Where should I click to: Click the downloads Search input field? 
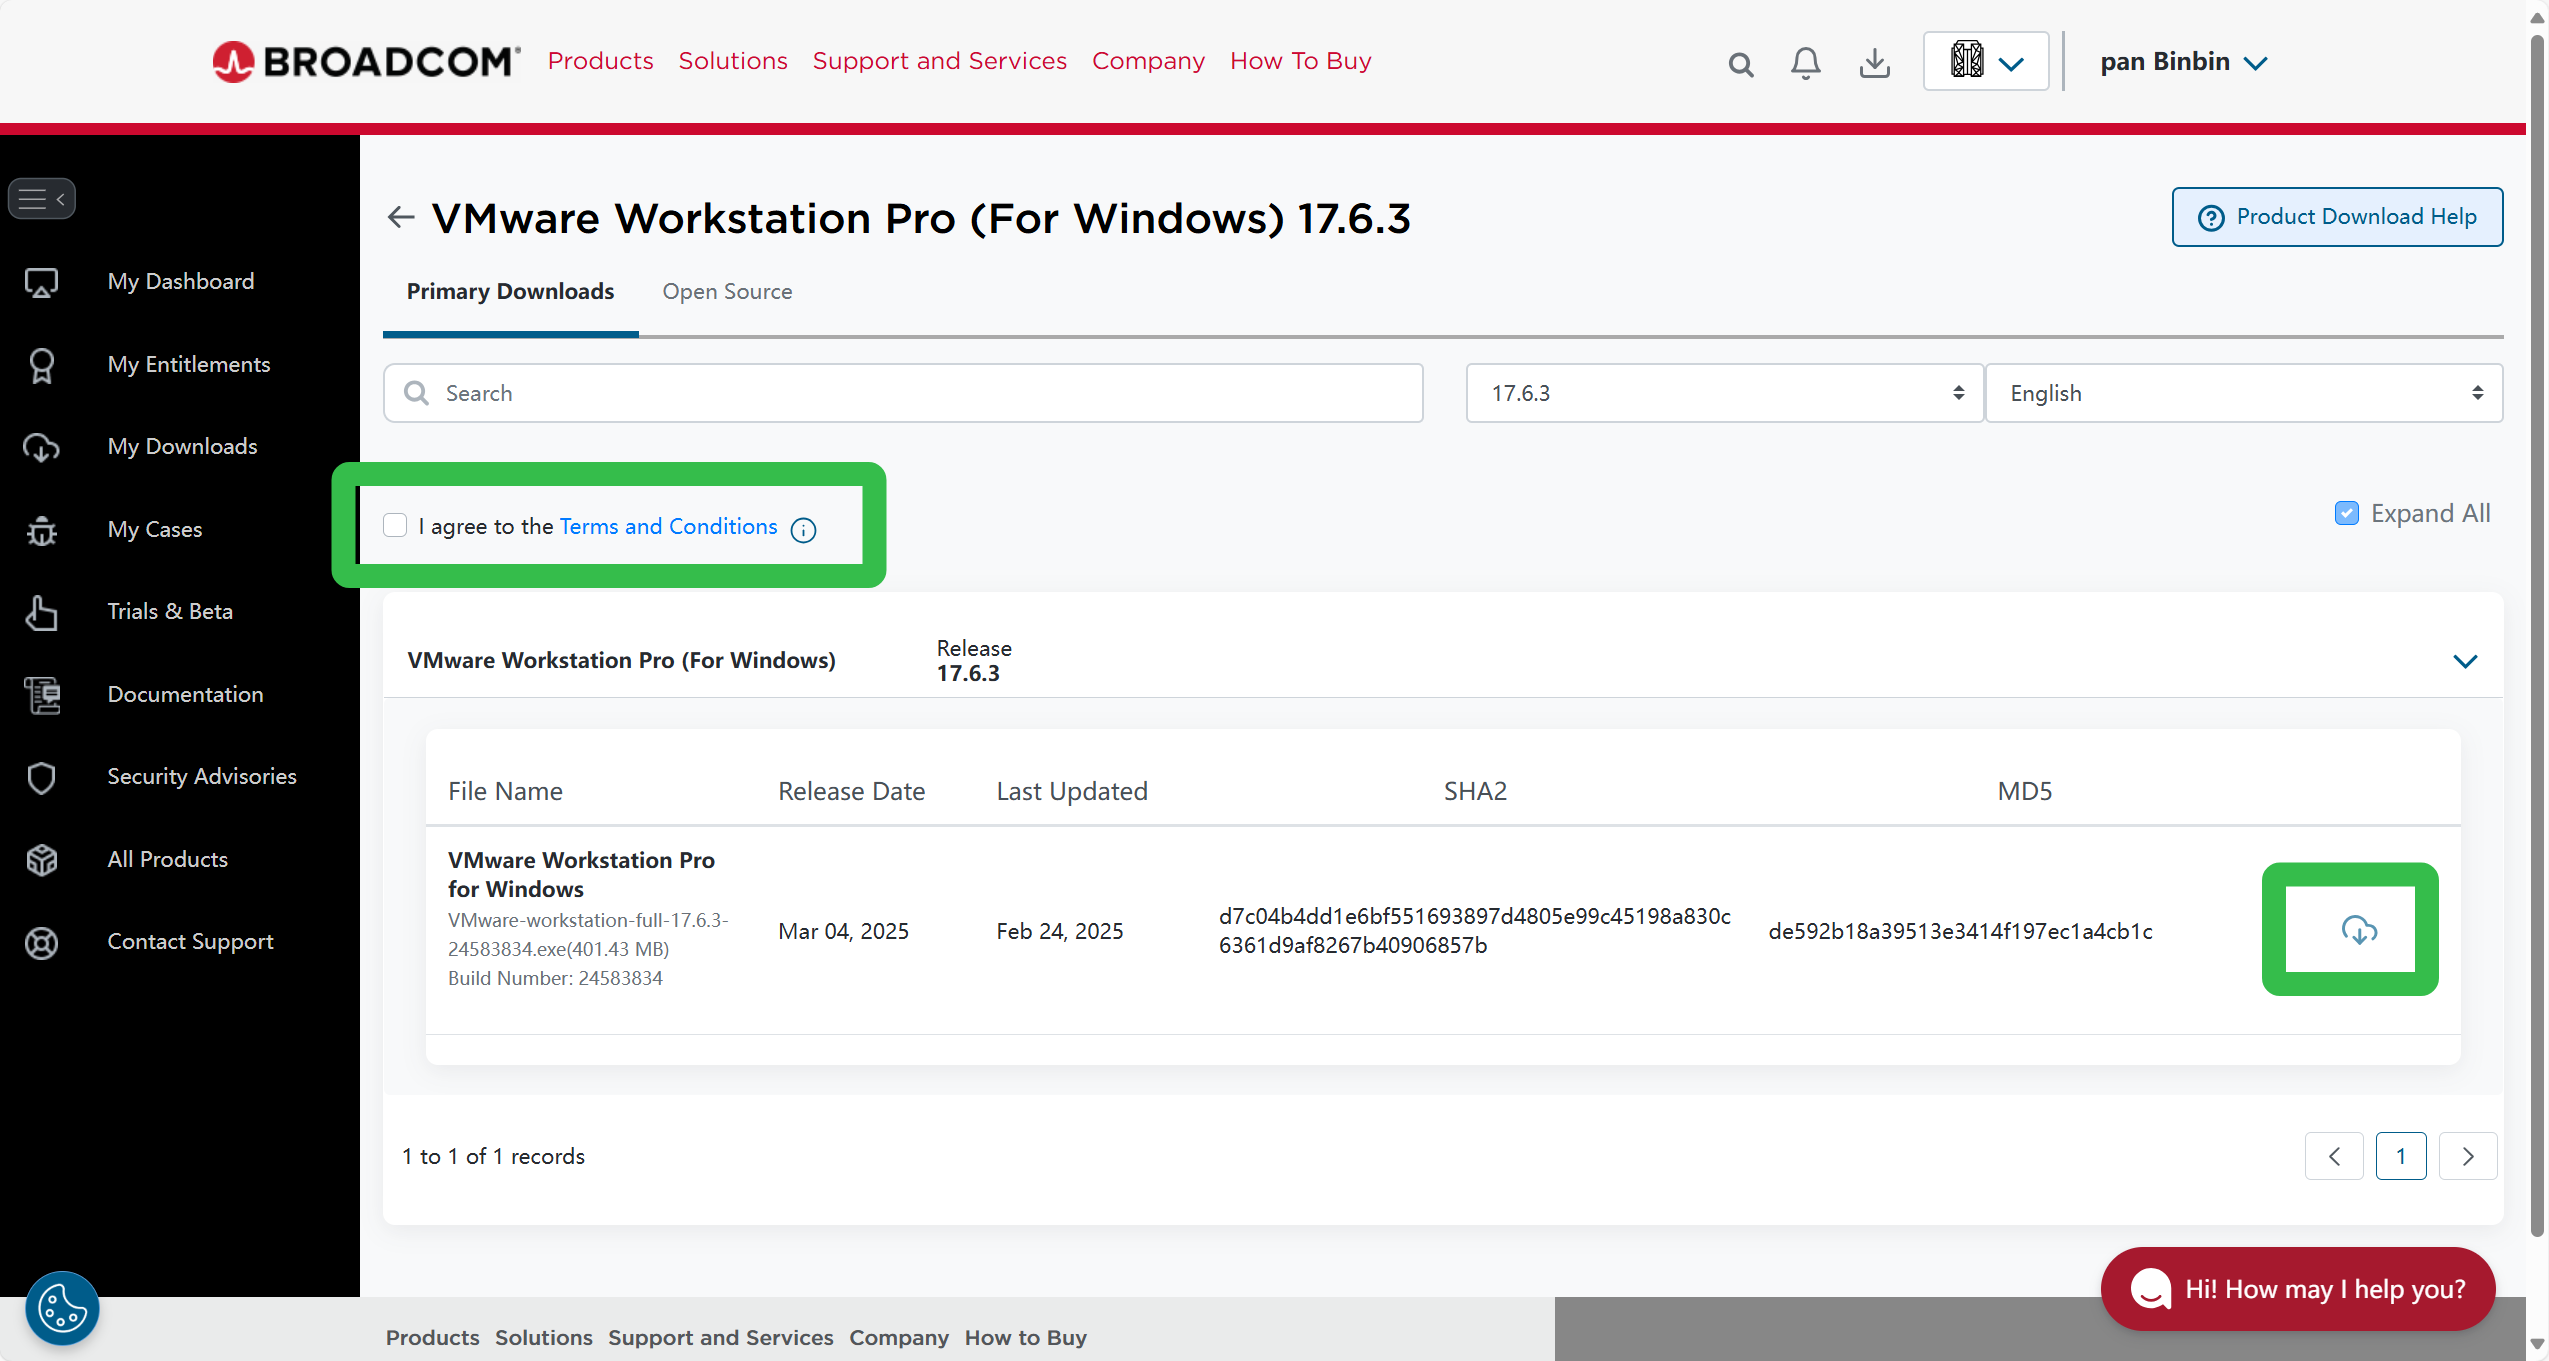coord(903,393)
